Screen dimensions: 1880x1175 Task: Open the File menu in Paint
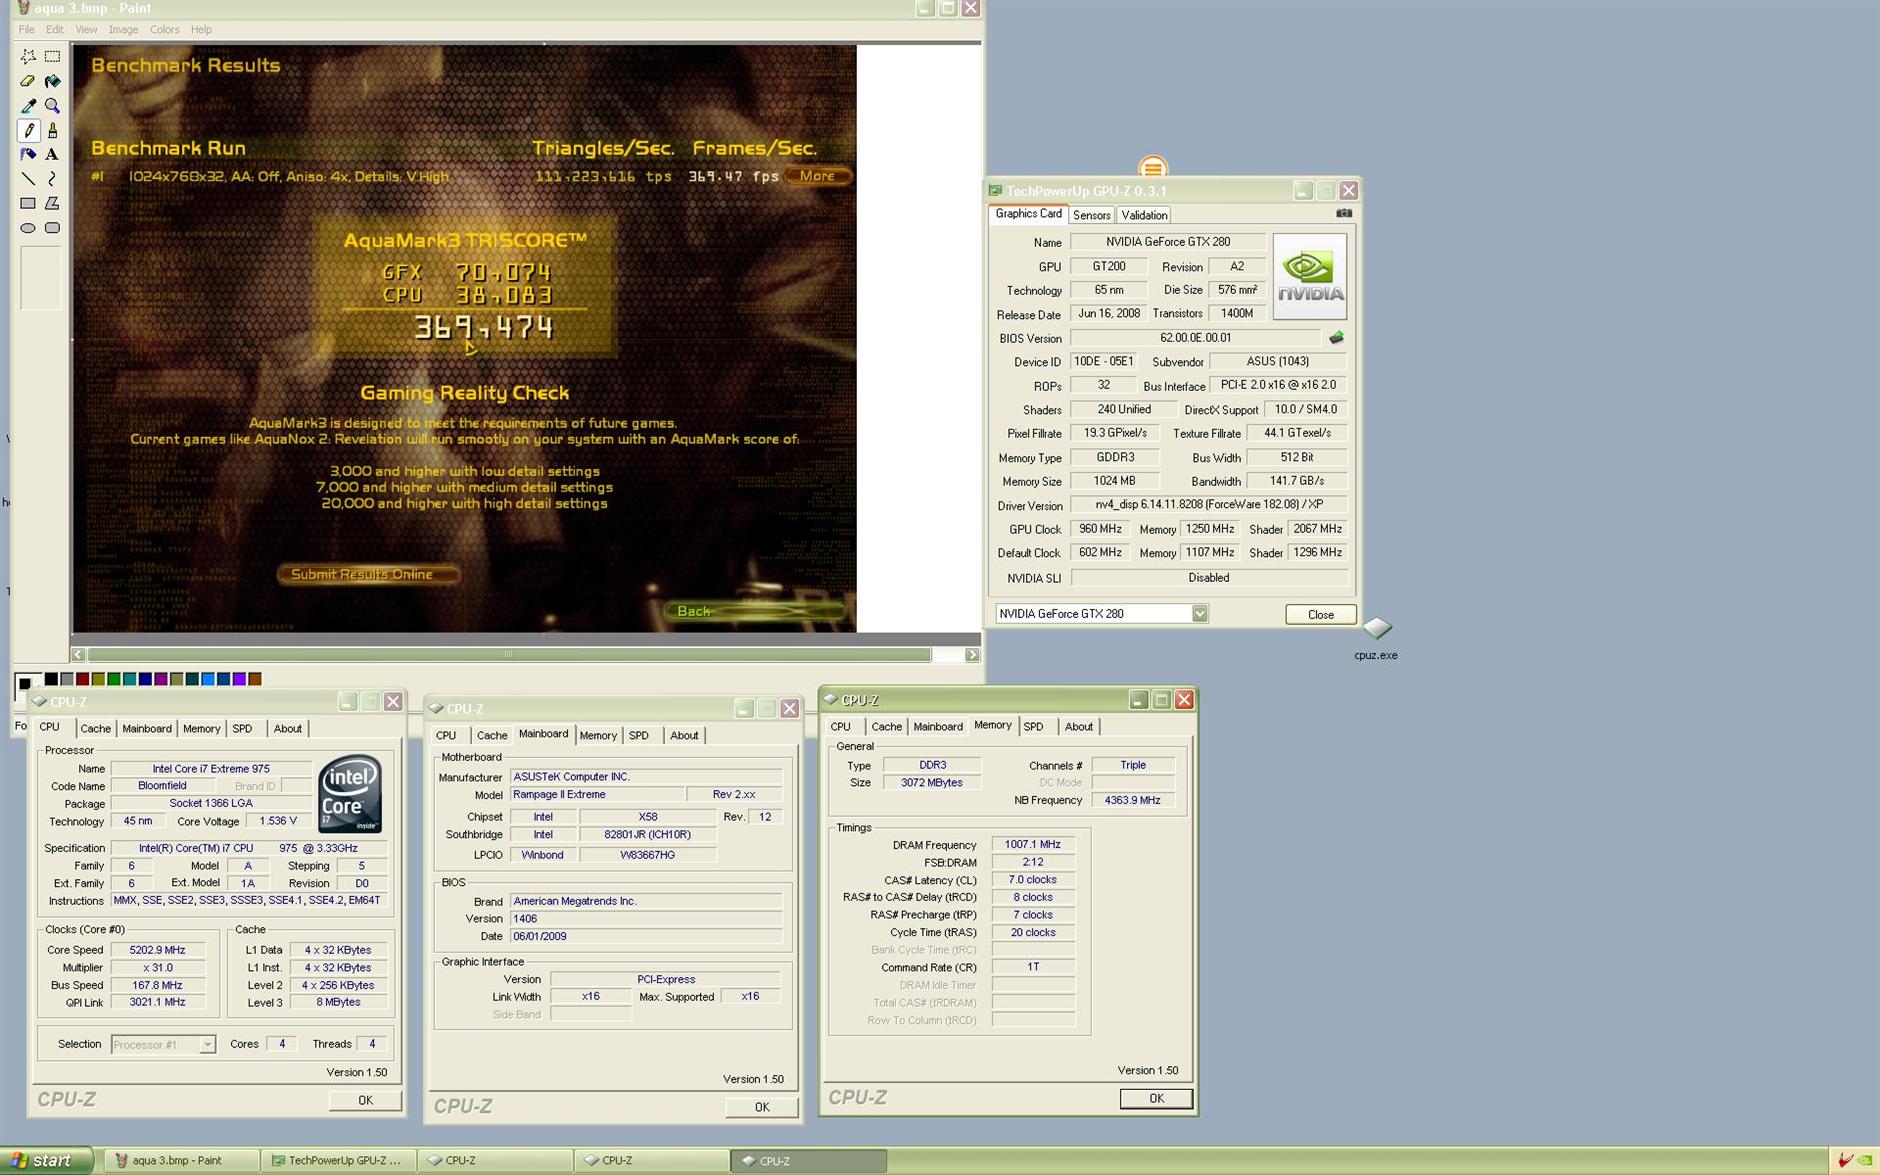point(27,29)
